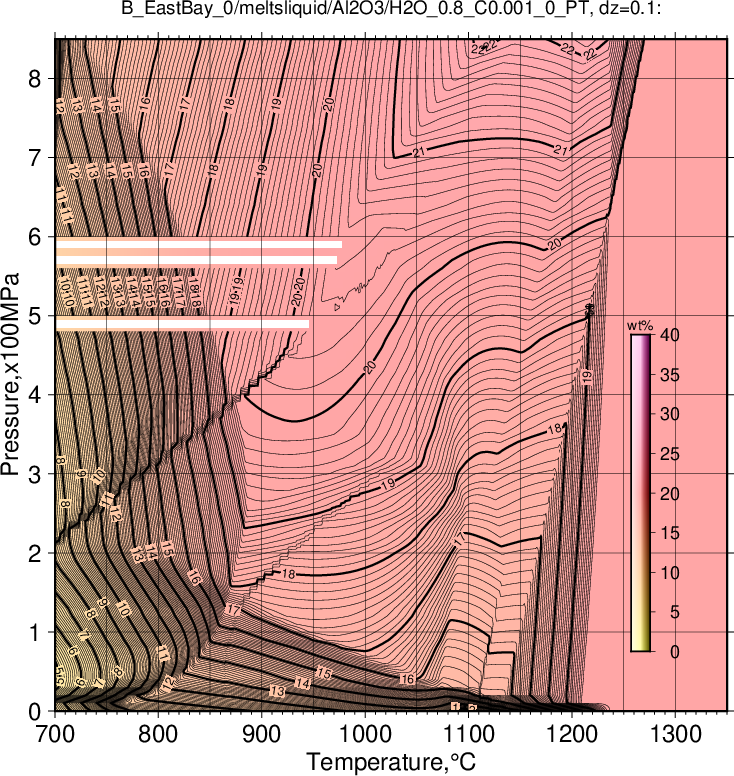Click the 'wt%' unit label above colorbar
Viewport: 734px width, 776px height.
640,326
